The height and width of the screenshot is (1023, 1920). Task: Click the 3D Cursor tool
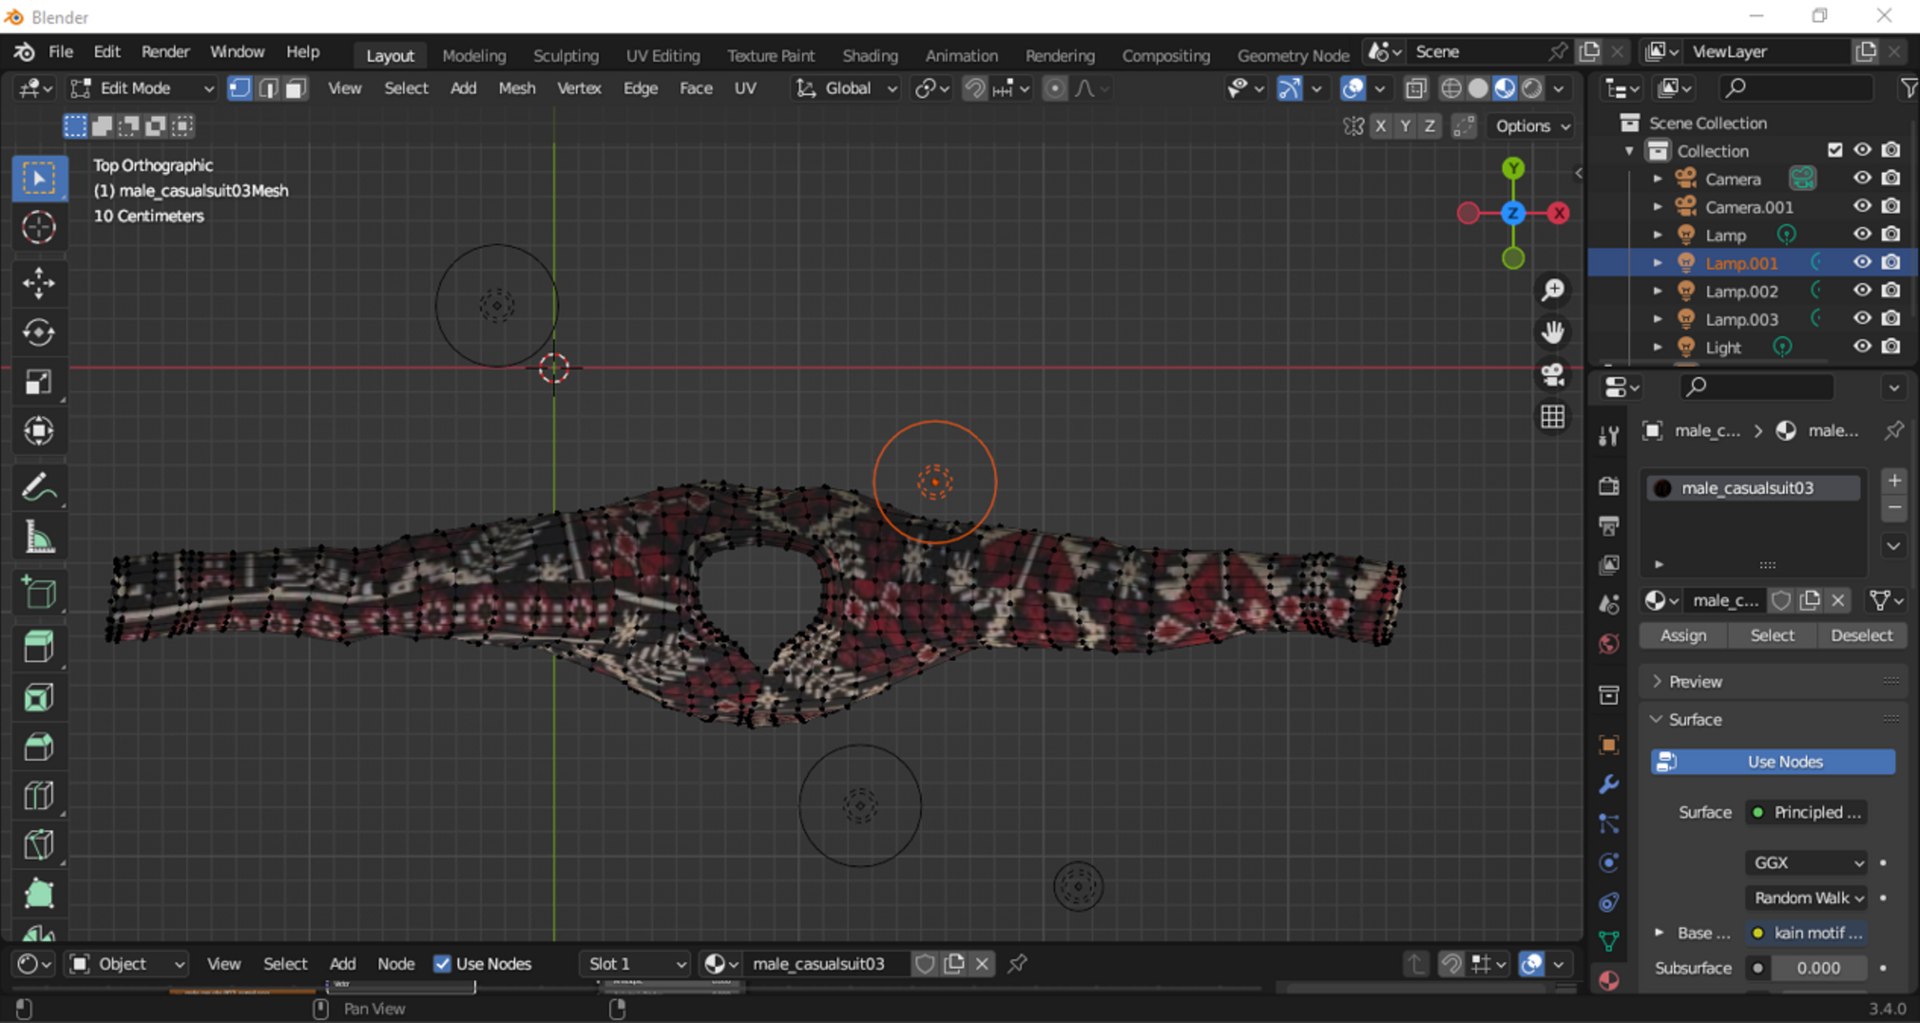coord(38,228)
